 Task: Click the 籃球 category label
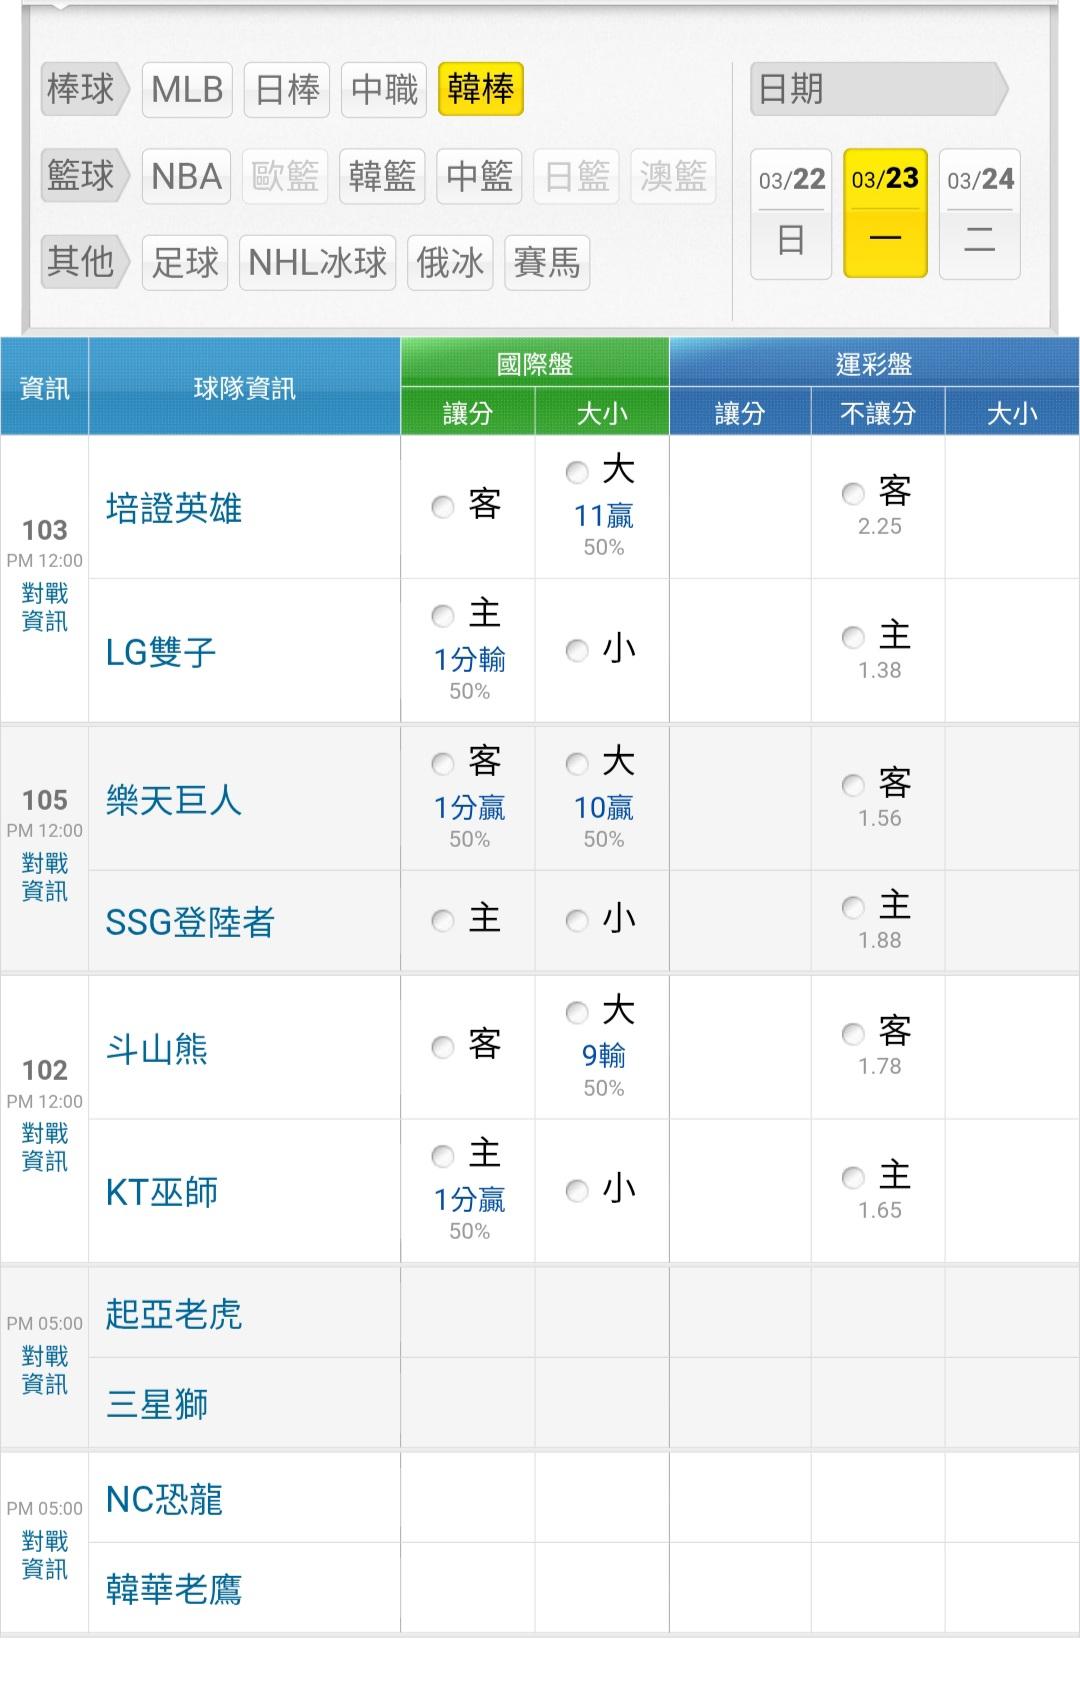point(85,177)
